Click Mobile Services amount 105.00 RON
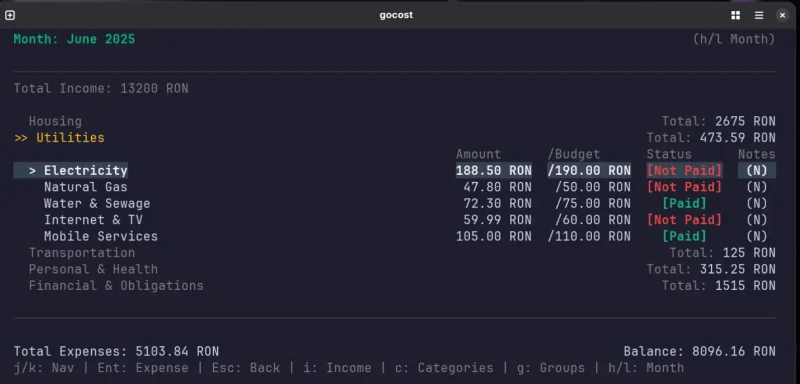Viewport: 800px width, 384px height. [494, 236]
